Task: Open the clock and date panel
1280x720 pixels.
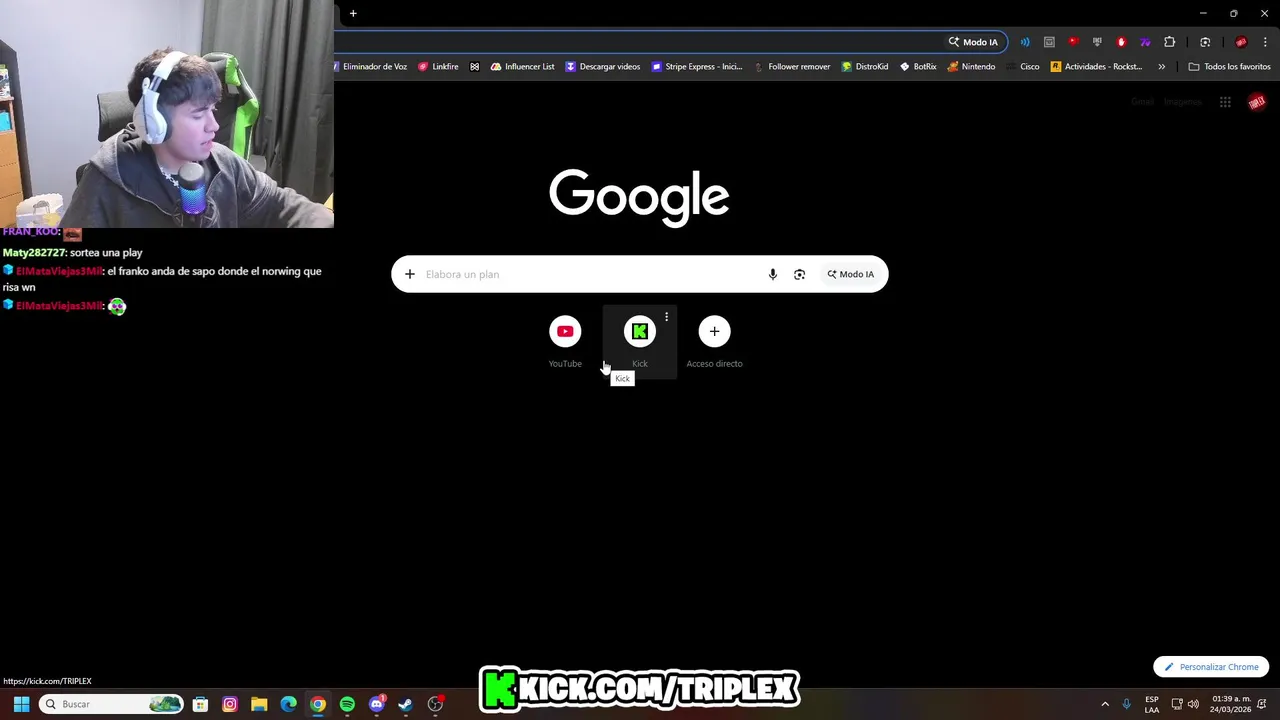Action: point(1230,704)
